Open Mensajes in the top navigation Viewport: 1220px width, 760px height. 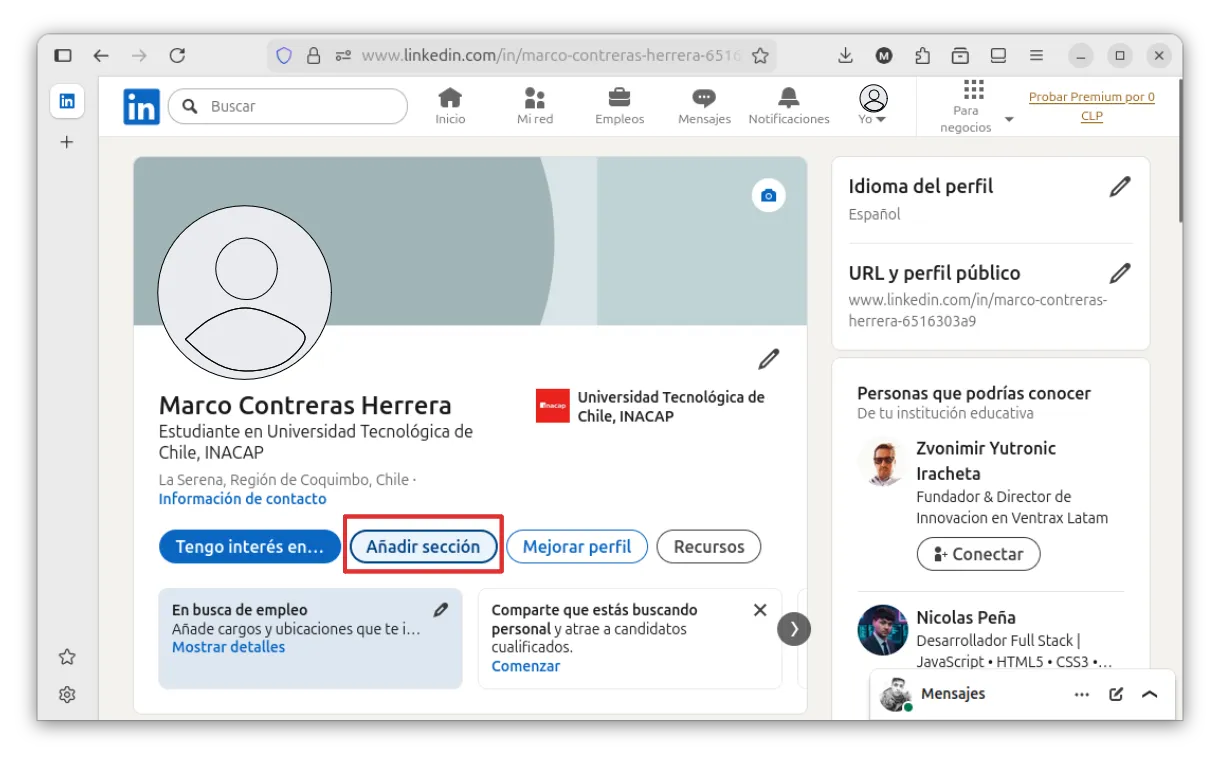704,106
